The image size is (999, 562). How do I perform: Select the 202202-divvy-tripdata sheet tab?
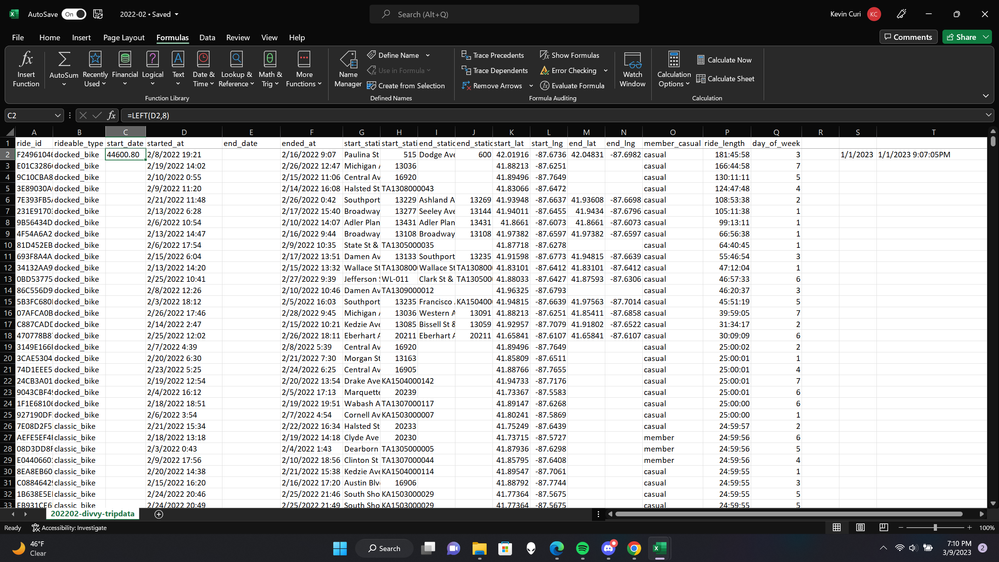(92, 514)
